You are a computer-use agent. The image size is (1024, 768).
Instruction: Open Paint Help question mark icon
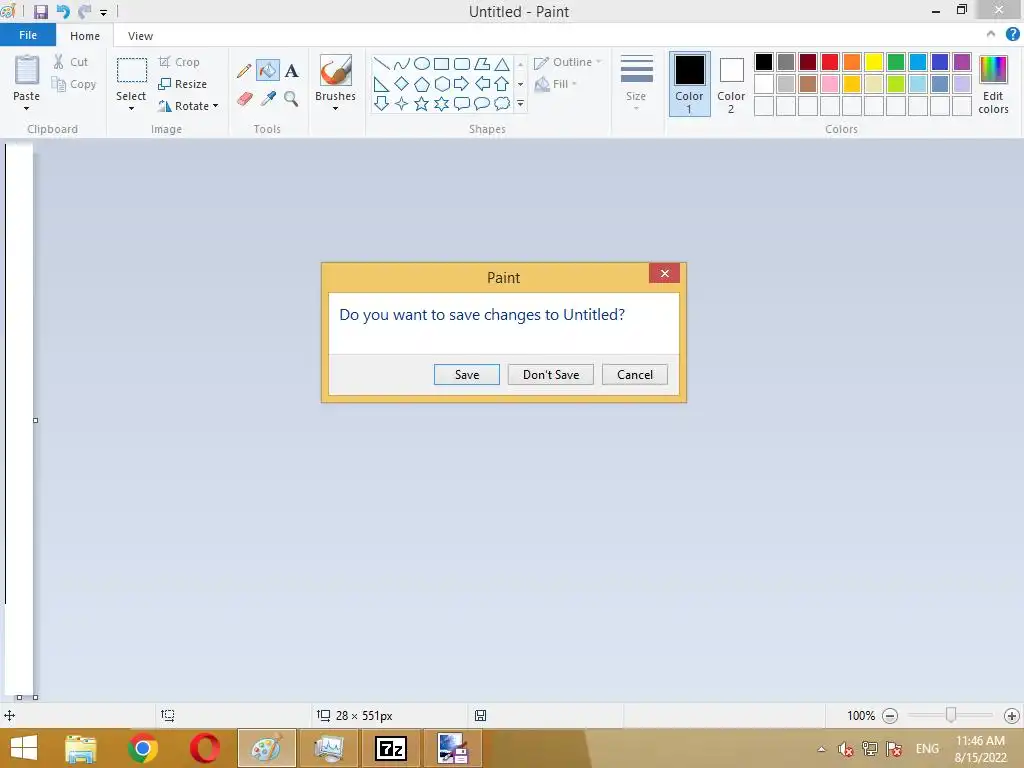click(1012, 35)
